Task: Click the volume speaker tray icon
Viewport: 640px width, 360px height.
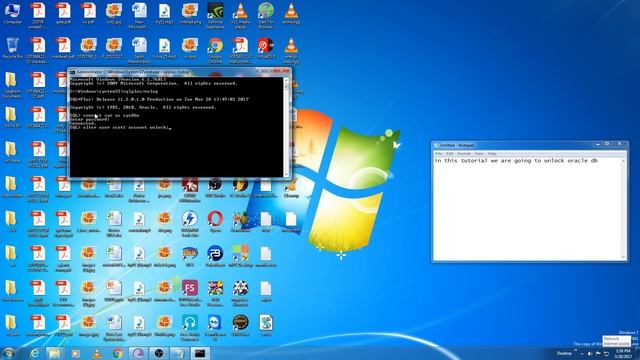Action: [589, 353]
